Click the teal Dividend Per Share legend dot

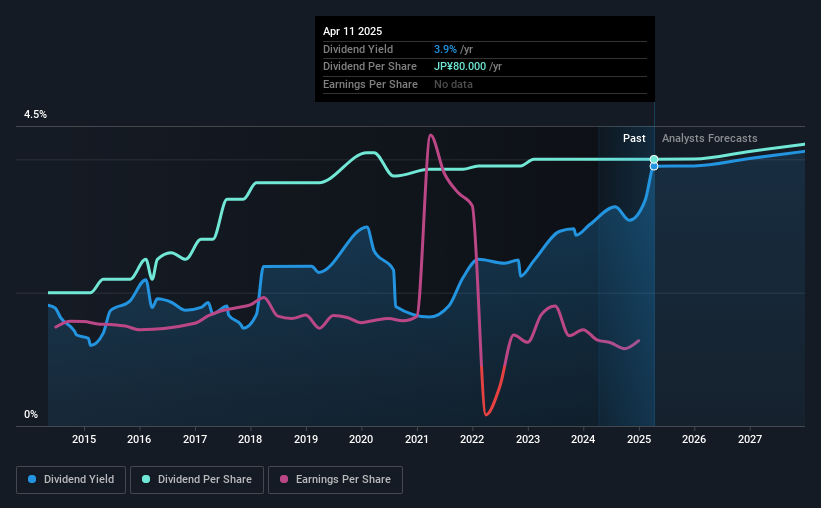click(x=146, y=479)
